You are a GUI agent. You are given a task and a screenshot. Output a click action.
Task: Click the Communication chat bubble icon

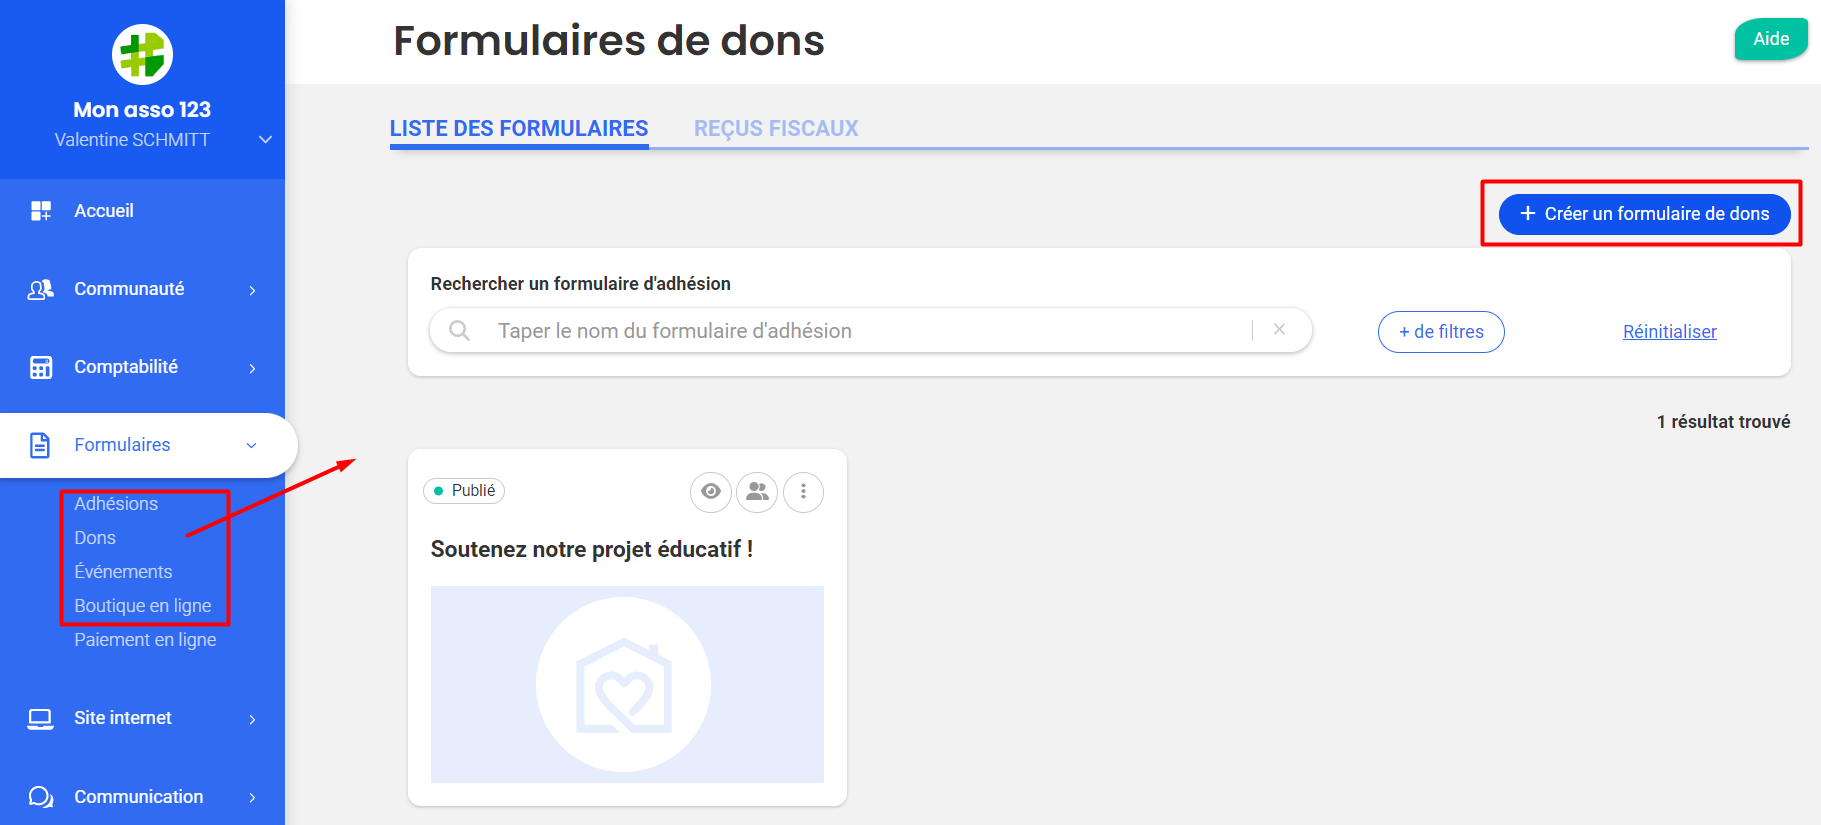point(41,797)
